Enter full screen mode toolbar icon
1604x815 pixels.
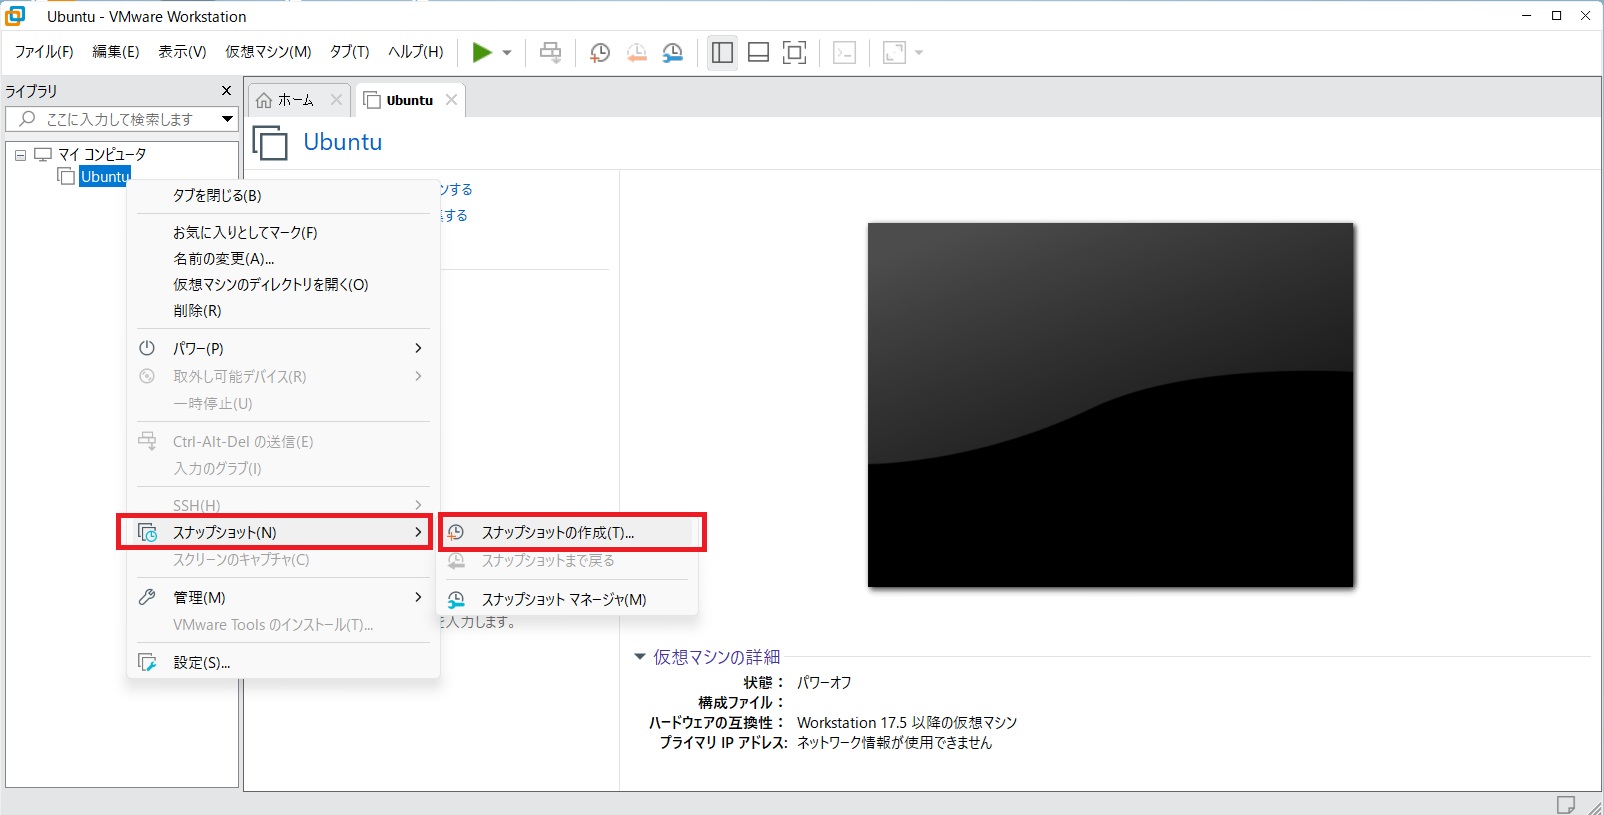point(795,53)
